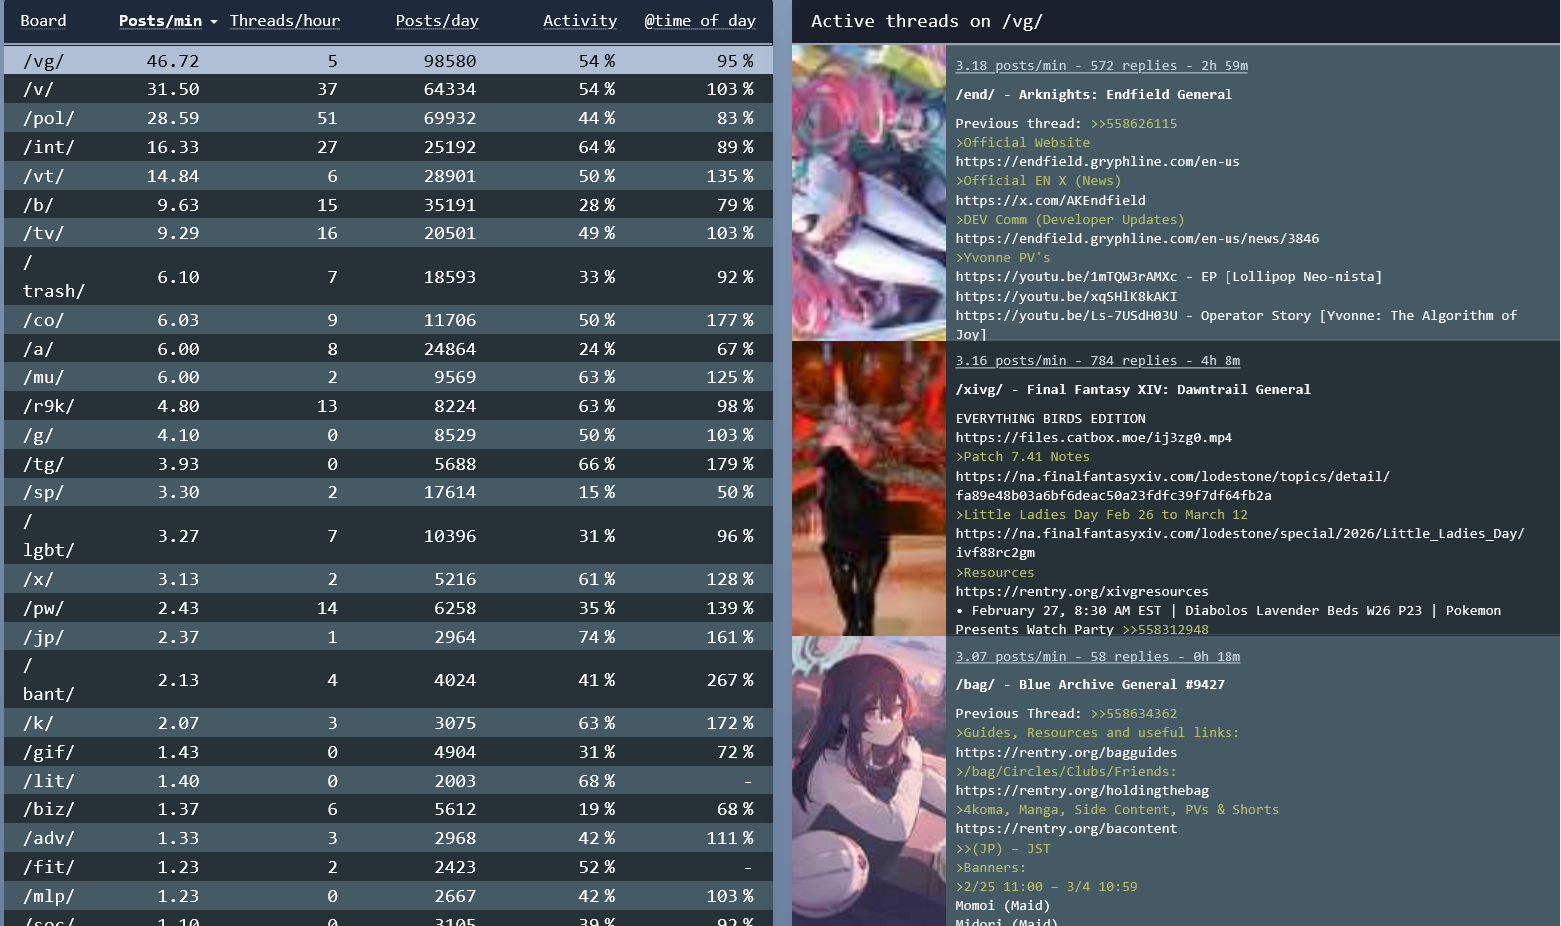Screen dimensions: 1561x926
Task: Open the Final Fantasy XIV thread thumbnail
Action: [869, 489]
